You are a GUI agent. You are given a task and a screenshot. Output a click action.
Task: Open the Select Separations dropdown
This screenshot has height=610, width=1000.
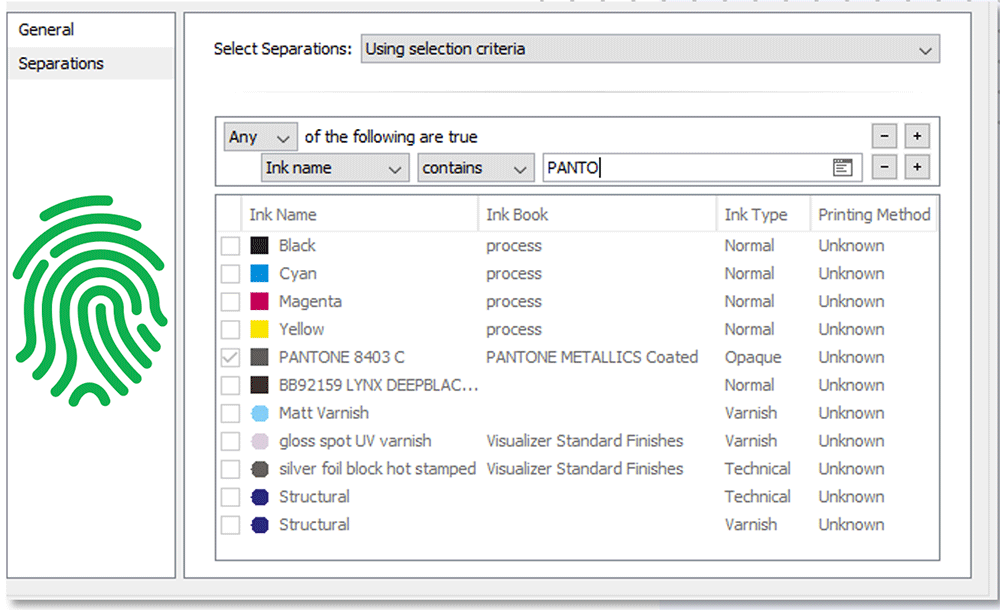650,49
